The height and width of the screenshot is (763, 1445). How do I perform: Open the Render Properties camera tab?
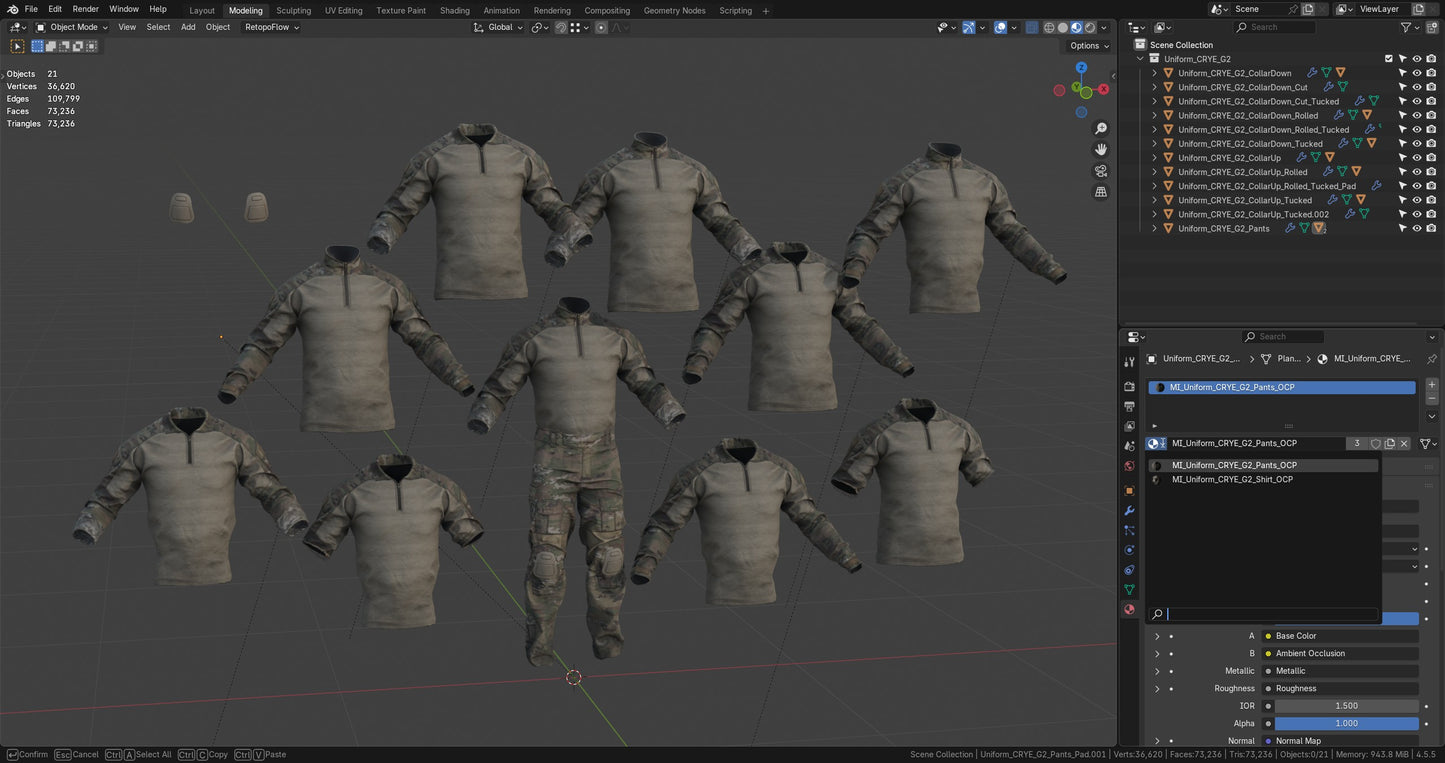point(1129,386)
